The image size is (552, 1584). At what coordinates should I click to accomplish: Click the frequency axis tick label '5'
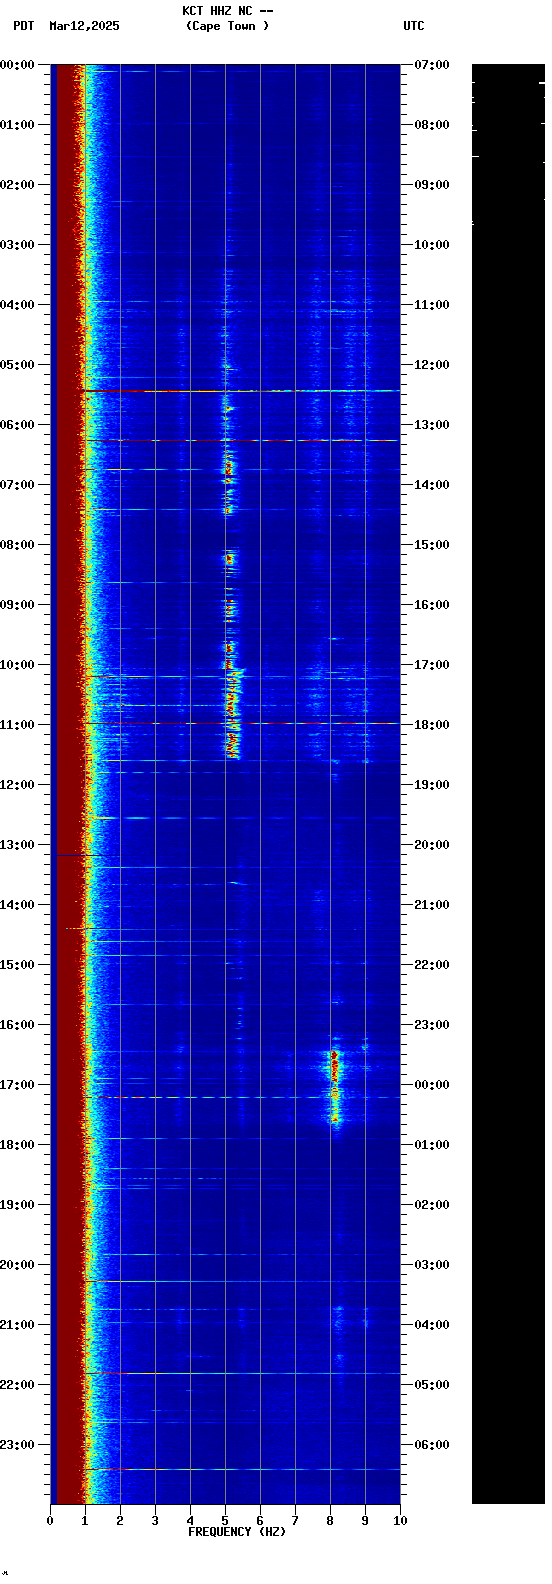(225, 1521)
